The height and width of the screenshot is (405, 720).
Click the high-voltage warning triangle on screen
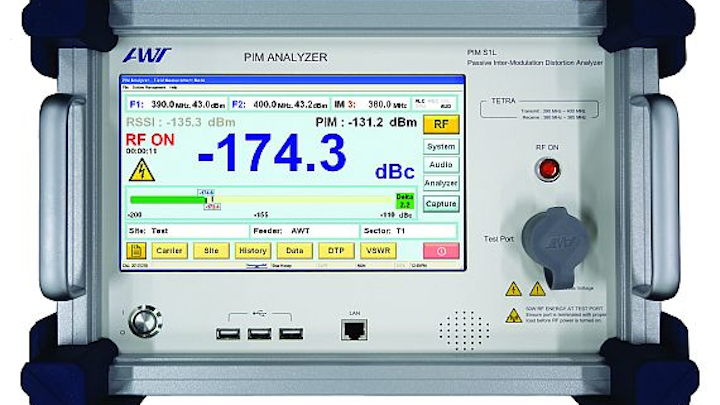tap(142, 170)
